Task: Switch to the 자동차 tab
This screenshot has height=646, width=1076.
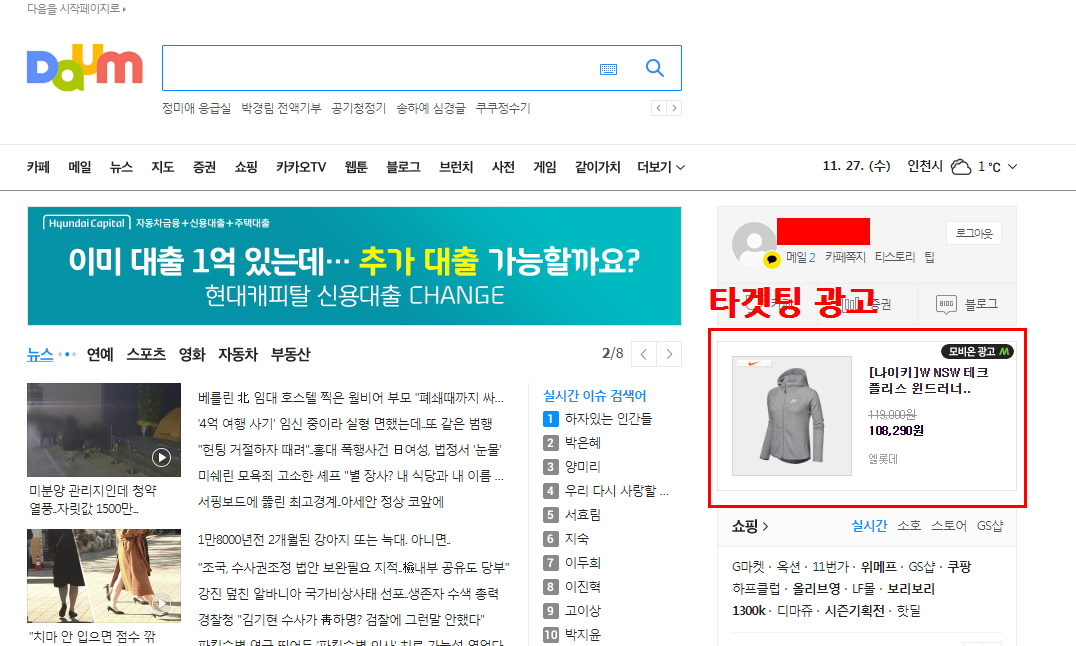Action: click(x=238, y=354)
